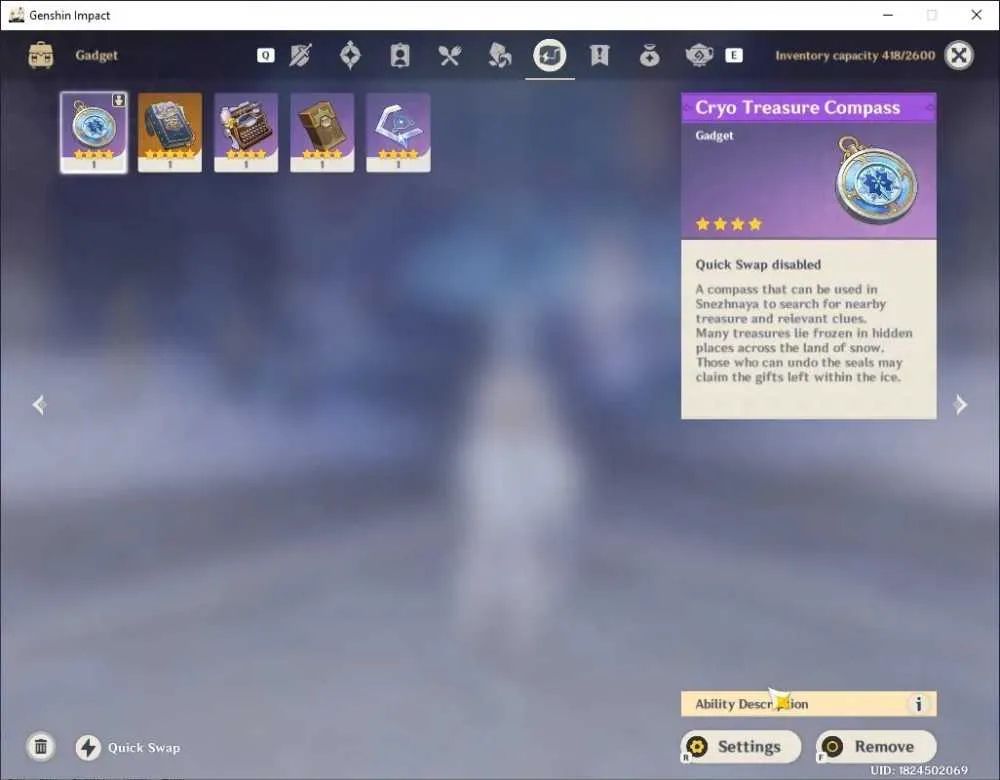Click the backpack inventory icon
Image resolution: width=1000 pixels, height=780 pixels.
[x=41, y=55]
